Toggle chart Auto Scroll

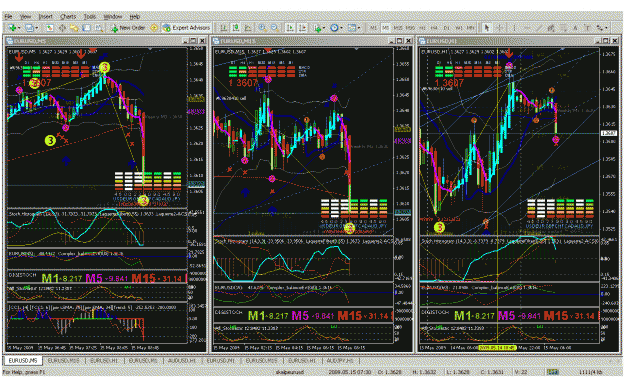(290, 28)
